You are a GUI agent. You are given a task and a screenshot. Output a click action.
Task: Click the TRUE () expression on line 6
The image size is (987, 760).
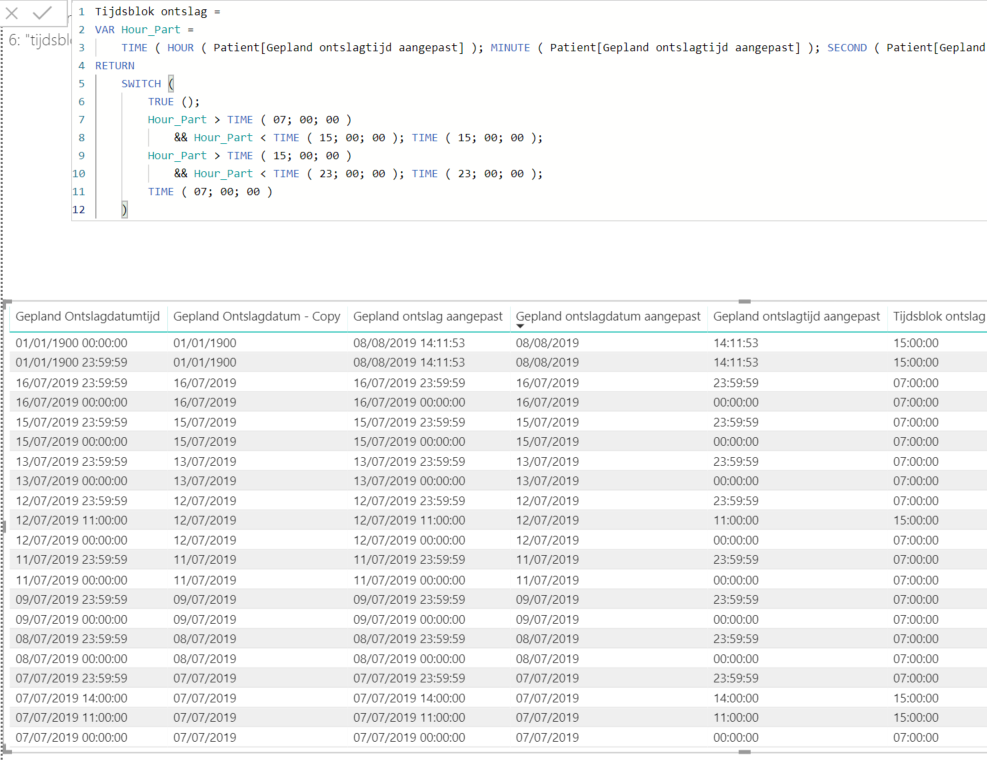pos(173,101)
